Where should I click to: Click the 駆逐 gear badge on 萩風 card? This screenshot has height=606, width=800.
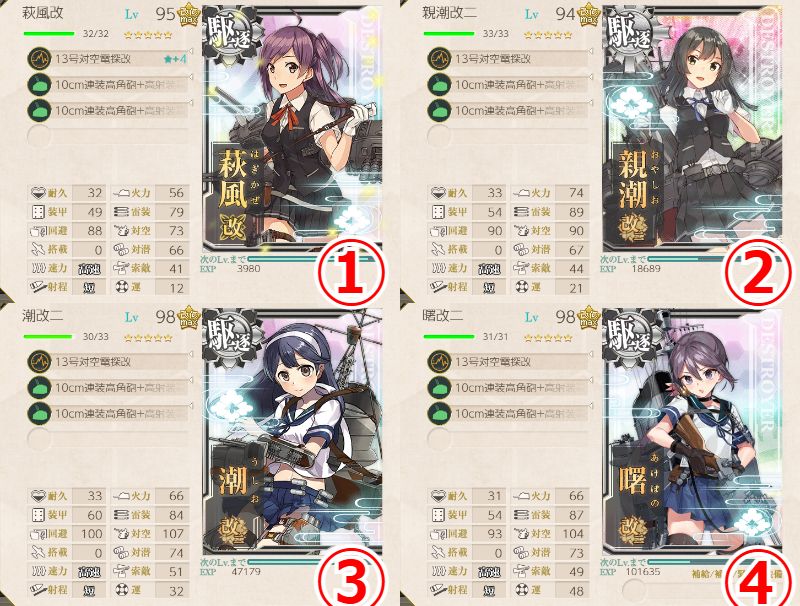coord(229,33)
